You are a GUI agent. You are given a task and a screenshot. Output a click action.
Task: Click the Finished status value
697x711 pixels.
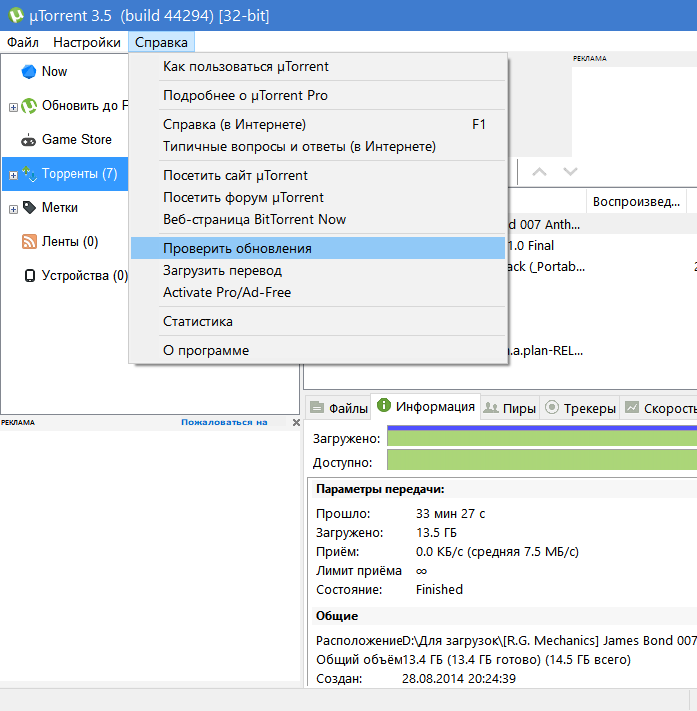(x=439, y=590)
